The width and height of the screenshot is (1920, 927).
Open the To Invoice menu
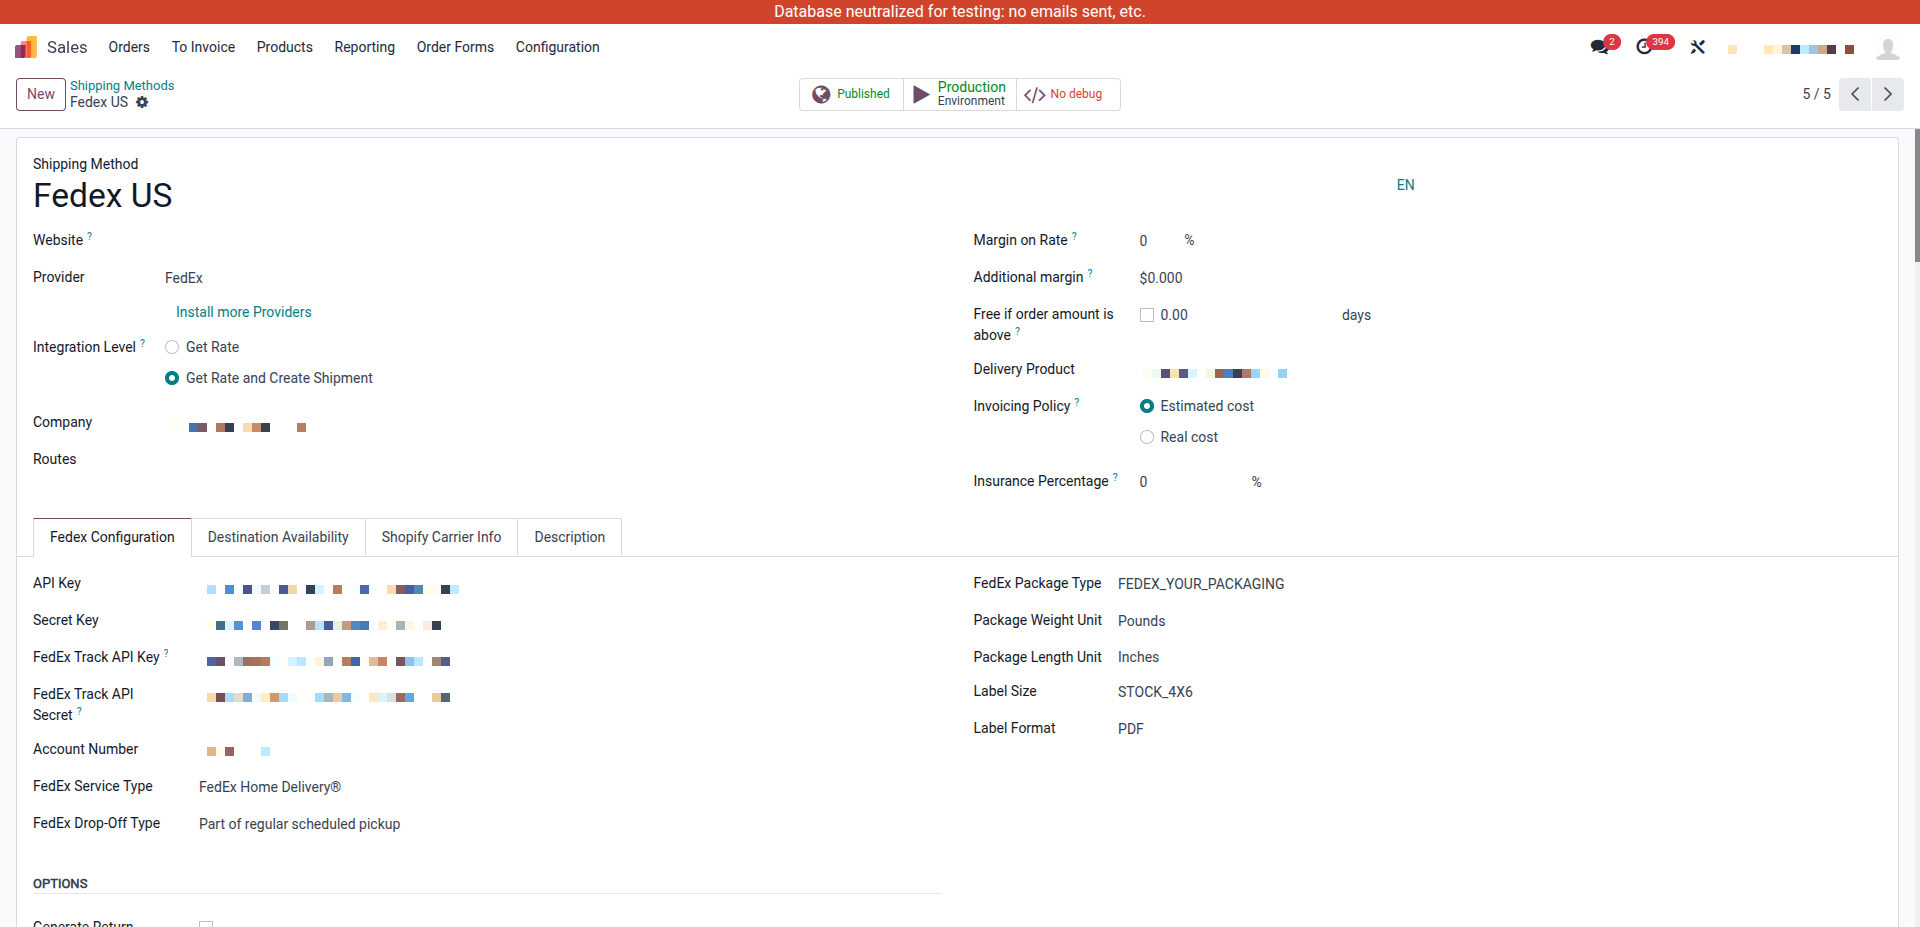(203, 47)
